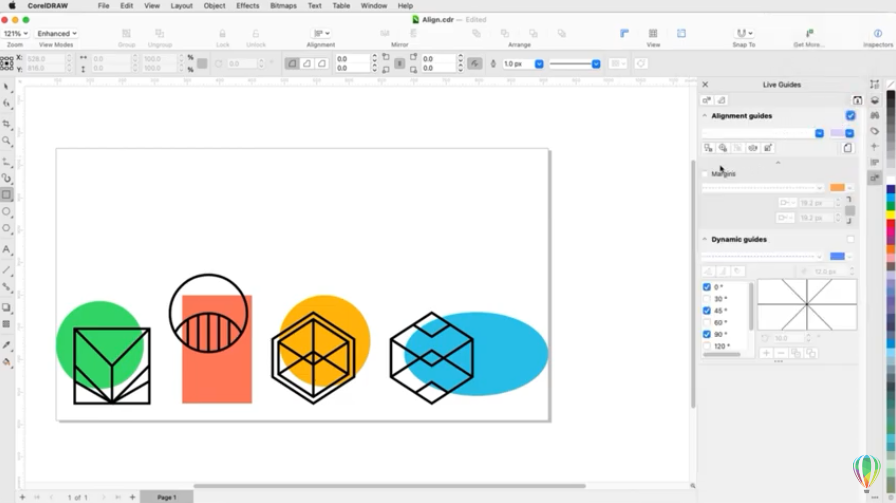896x503 pixels.
Task: Select the Zoom magnifier tool
Action: point(6,141)
